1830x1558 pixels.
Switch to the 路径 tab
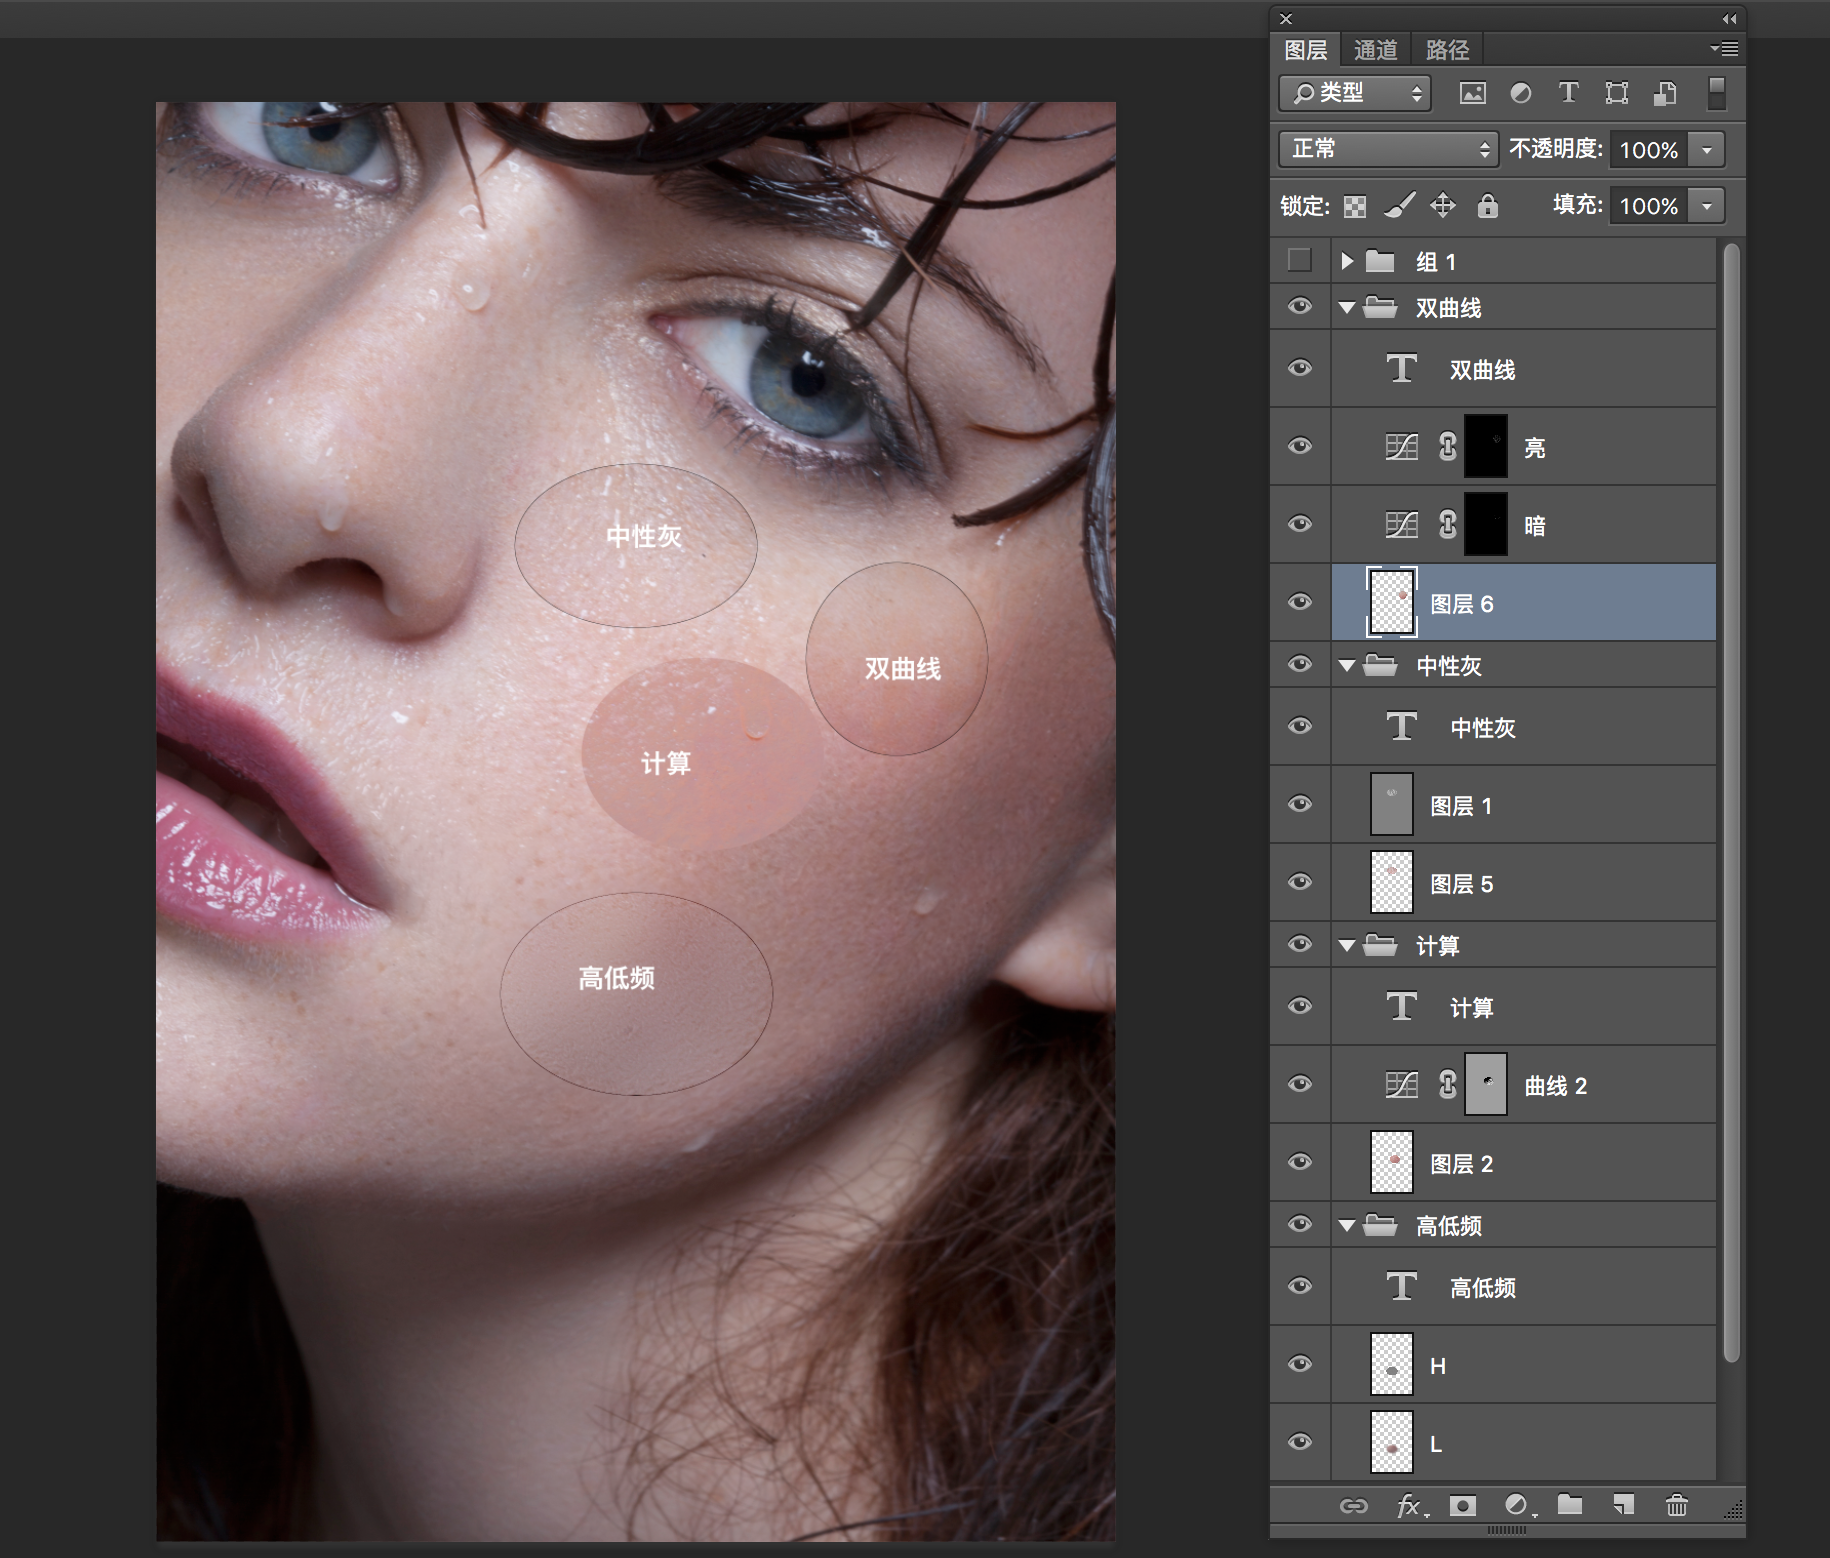[x=1447, y=49]
